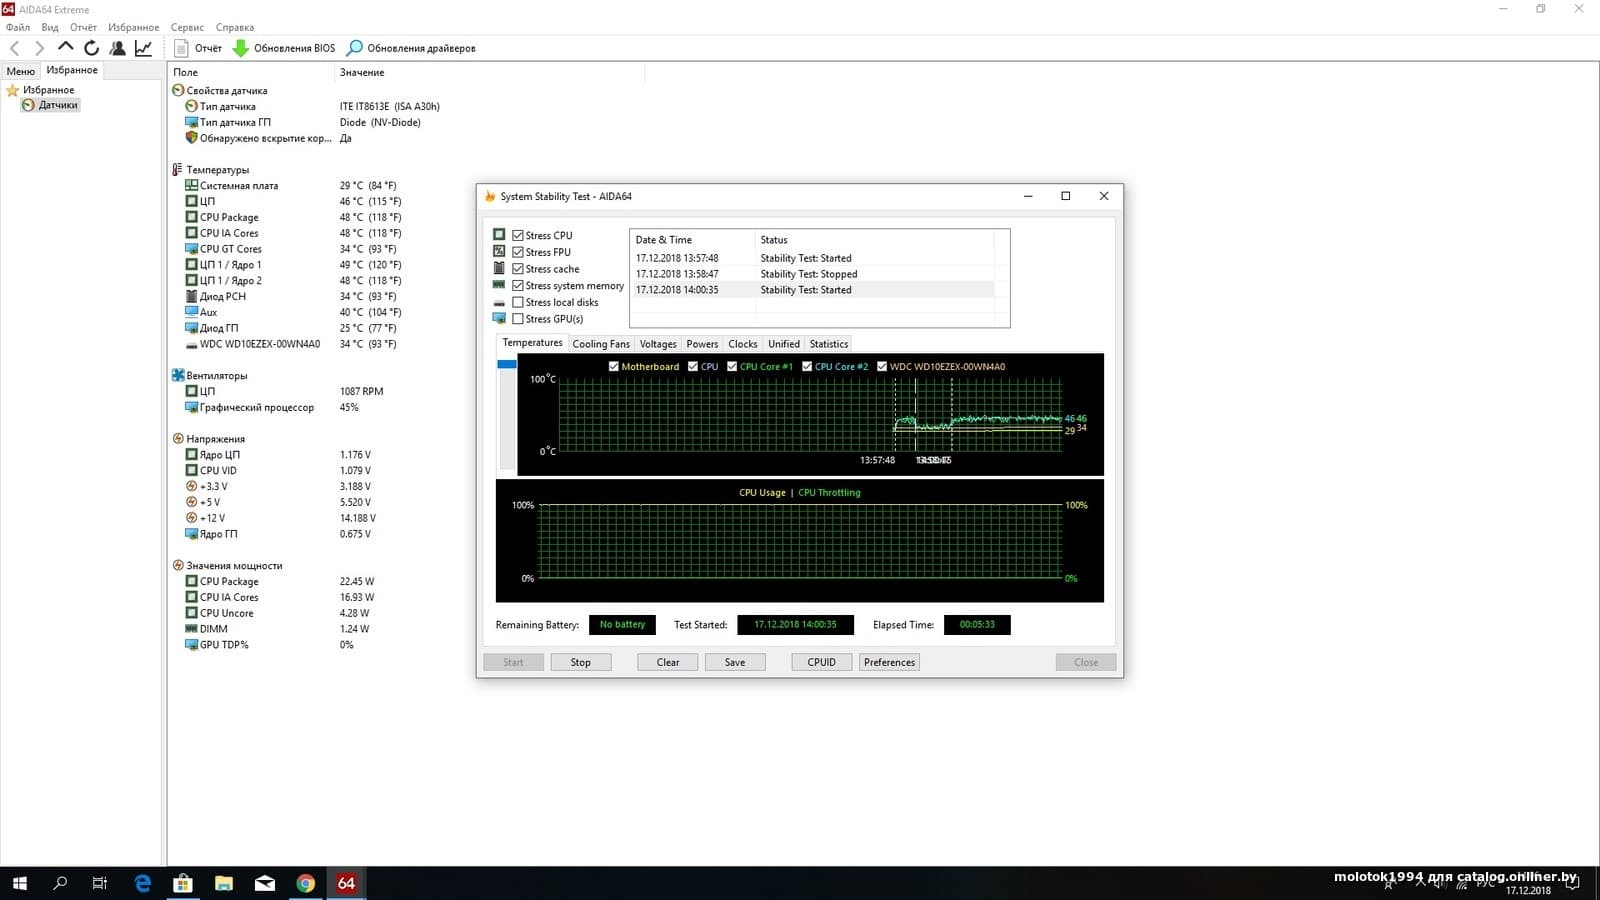
Task: Click the Stop button in stability test
Action: coord(581,662)
